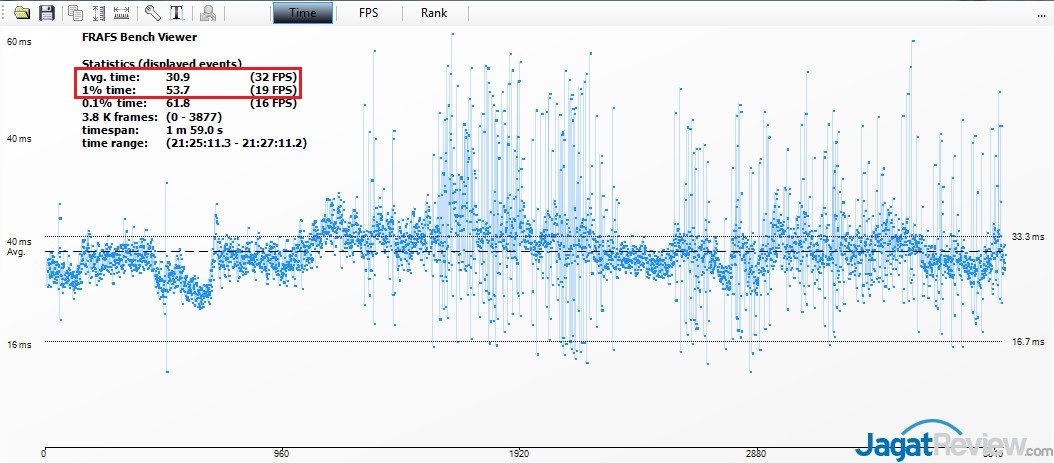
Task: Open settings with the wrench icon
Action: point(152,13)
